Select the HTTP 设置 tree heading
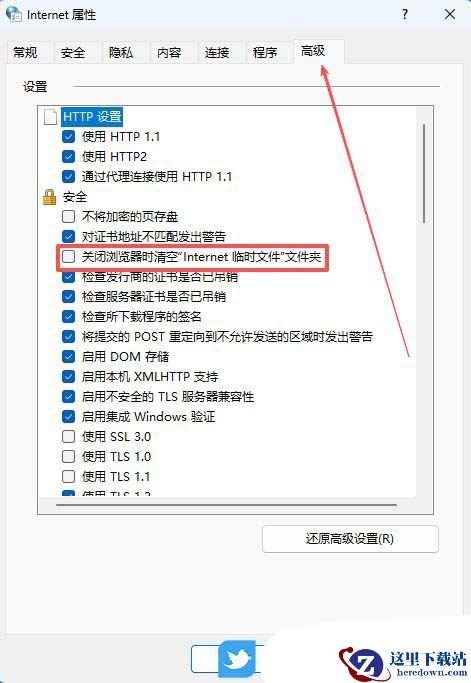The height and width of the screenshot is (683, 471). pos(92,117)
